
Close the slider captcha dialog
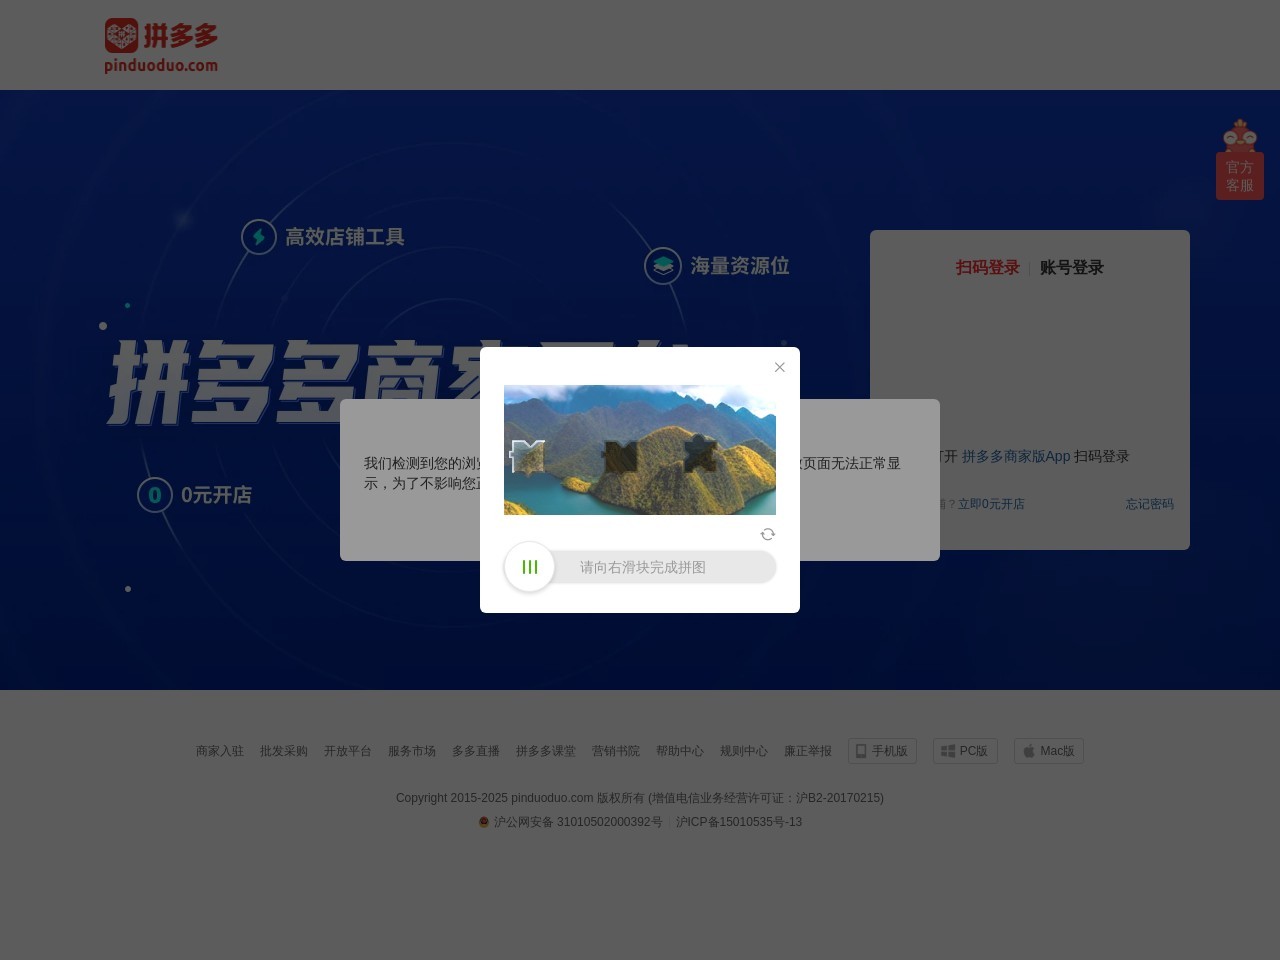tap(780, 367)
